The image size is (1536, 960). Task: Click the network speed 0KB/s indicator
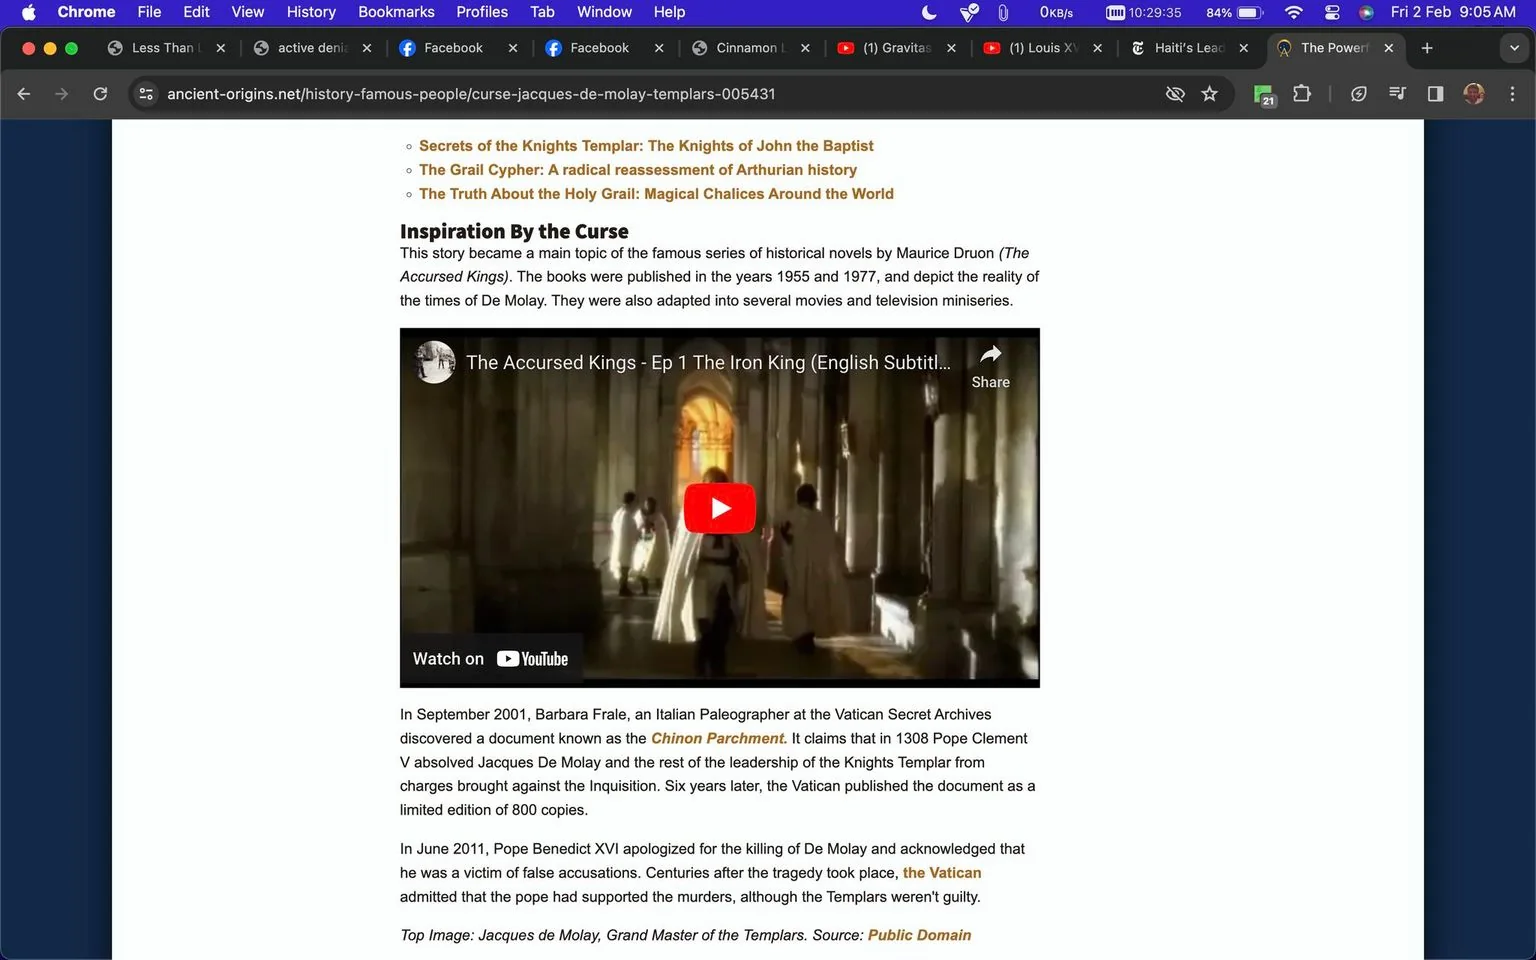pyautogui.click(x=1056, y=12)
